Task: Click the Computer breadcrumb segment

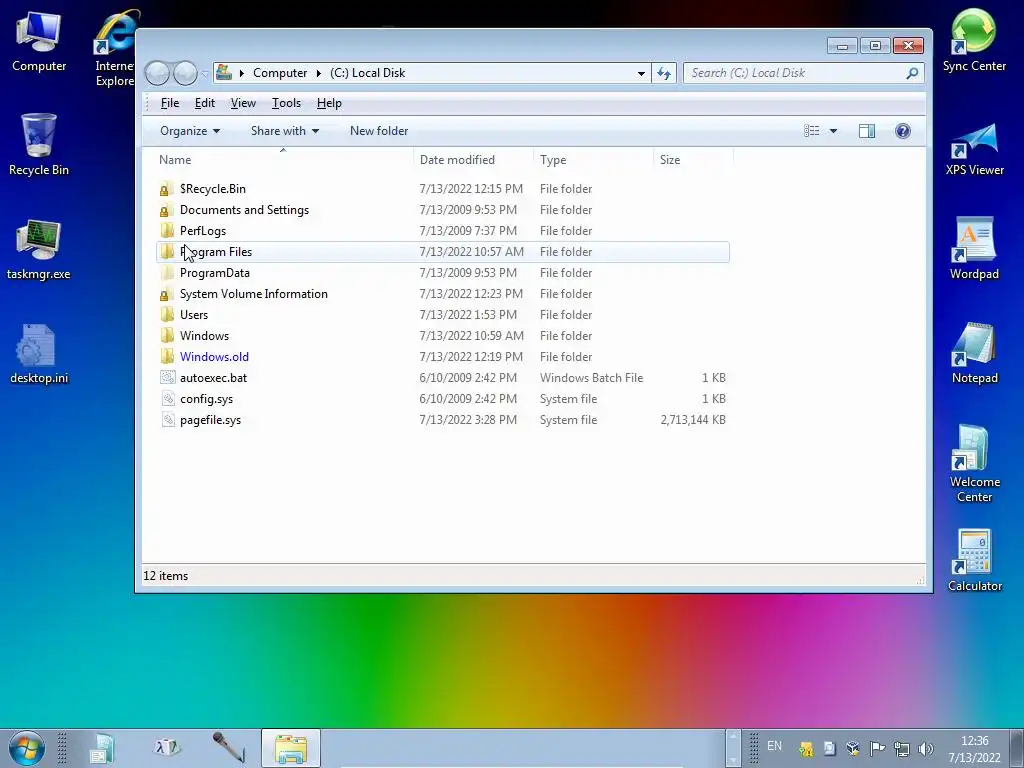Action: click(280, 73)
